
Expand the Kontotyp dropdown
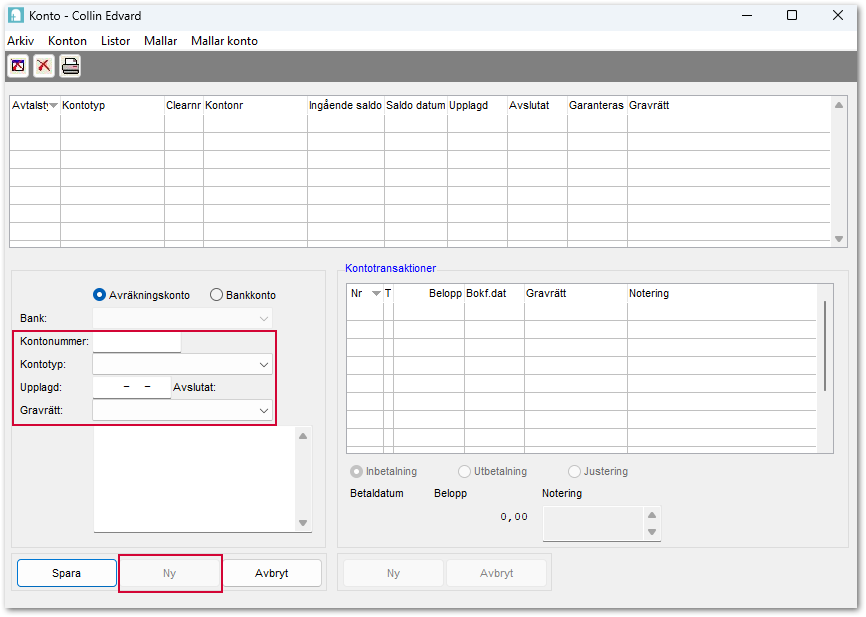tap(264, 365)
